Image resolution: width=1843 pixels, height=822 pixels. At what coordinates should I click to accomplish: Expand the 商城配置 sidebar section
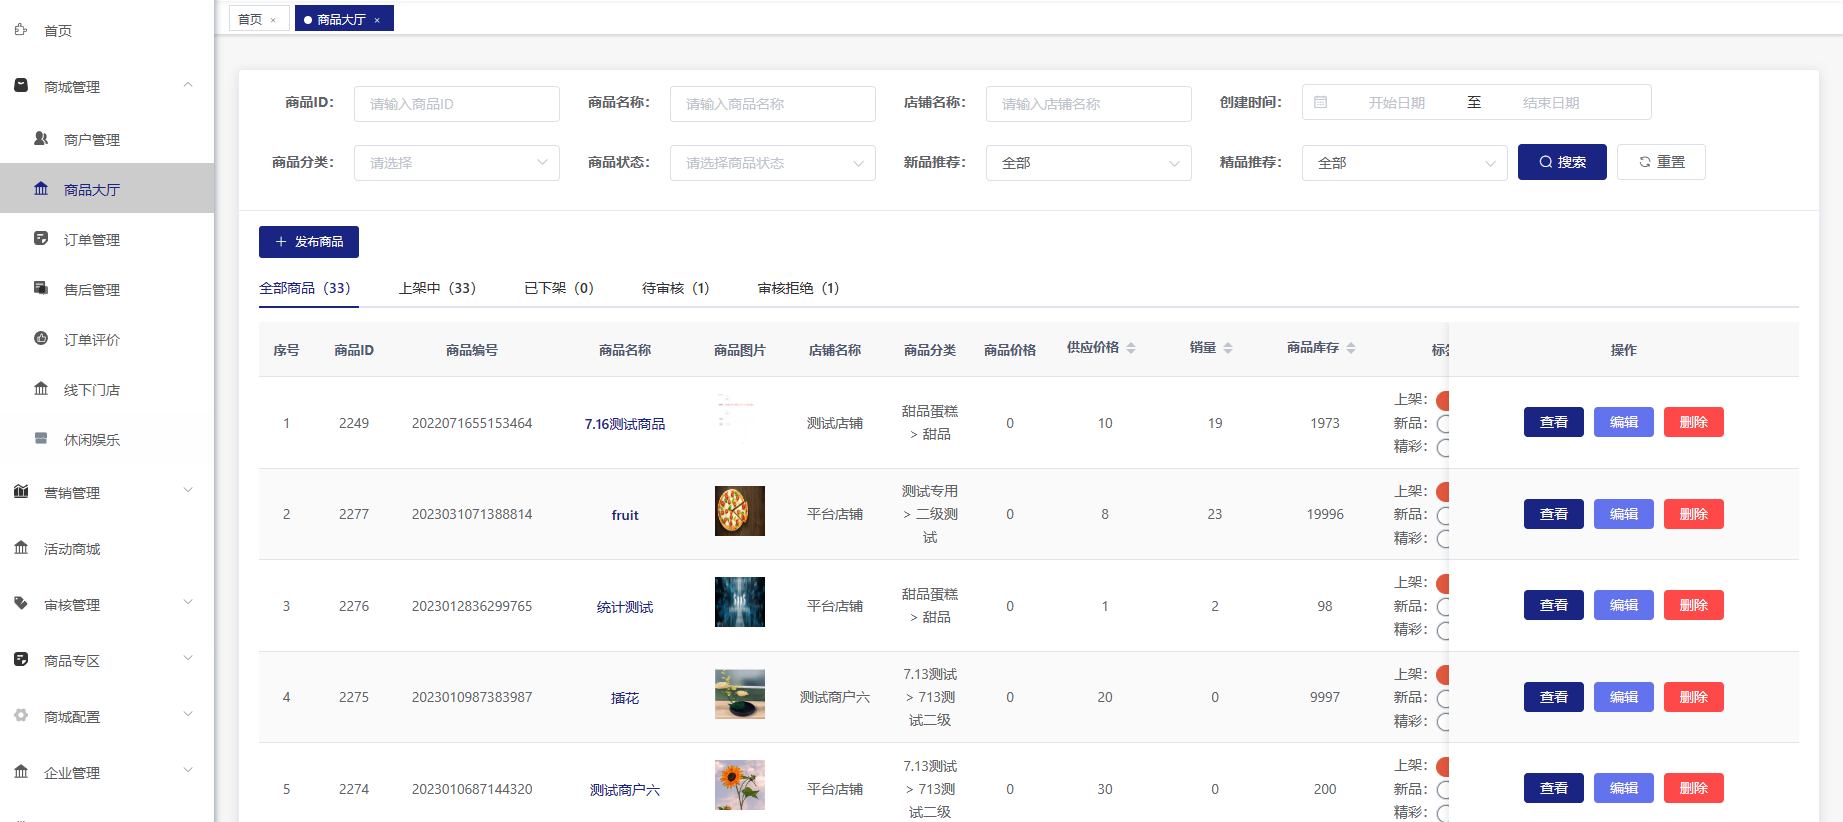click(188, 714)
